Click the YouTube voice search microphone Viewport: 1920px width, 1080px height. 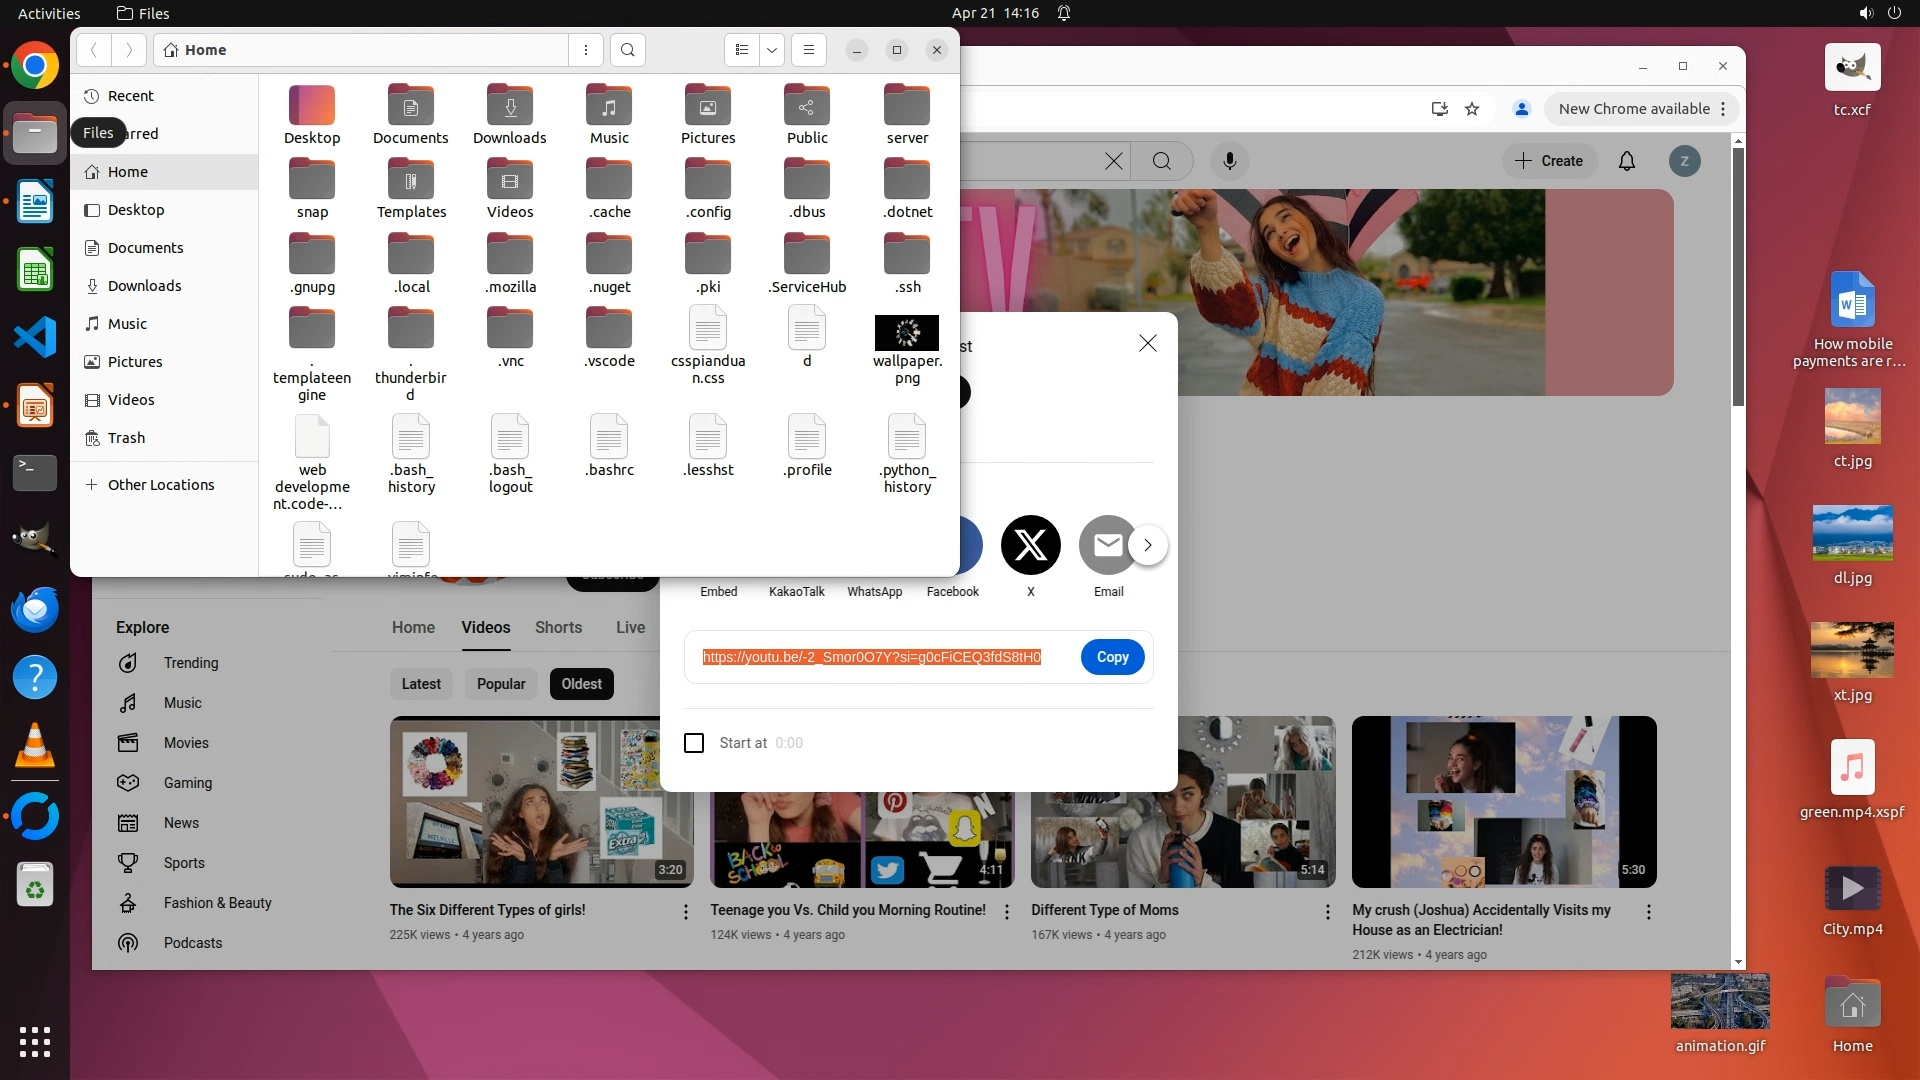(x=1230, y=161)
